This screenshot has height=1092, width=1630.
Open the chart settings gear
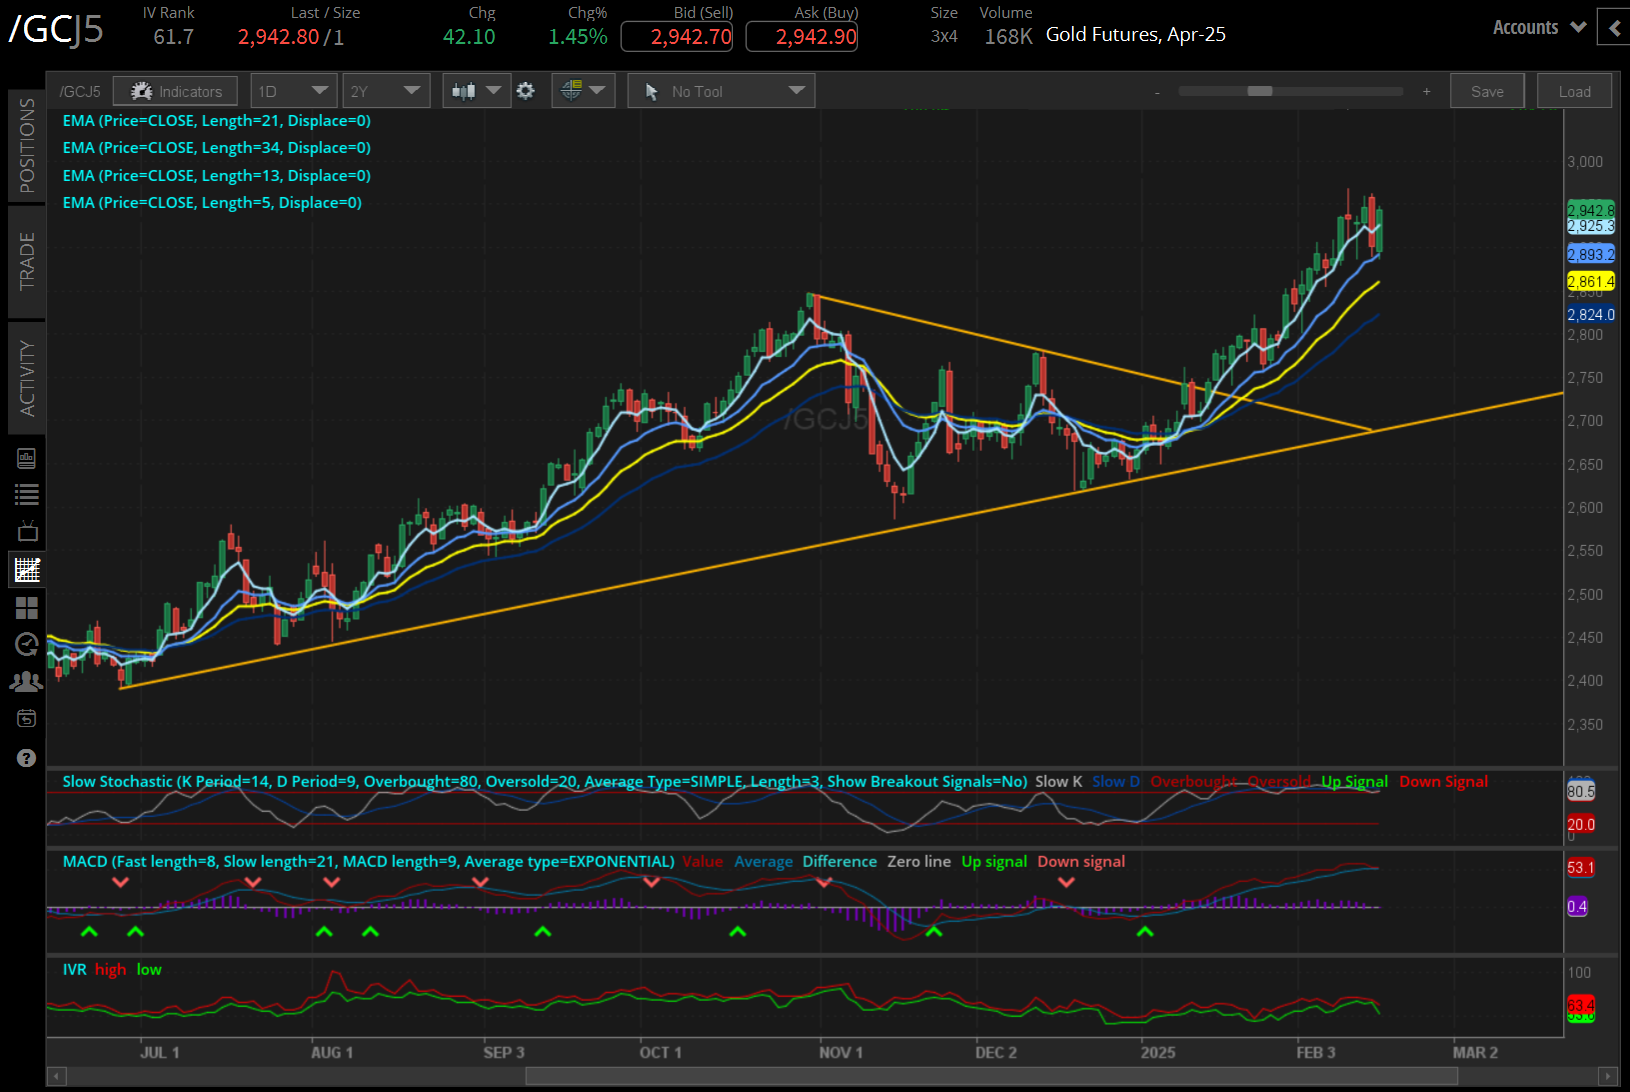click(x=526, y=90)
